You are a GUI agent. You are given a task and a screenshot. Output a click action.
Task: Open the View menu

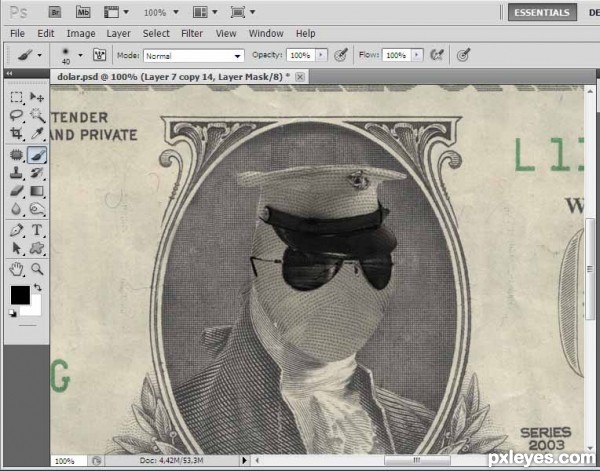pyautogui.click(x=226, y=34)
